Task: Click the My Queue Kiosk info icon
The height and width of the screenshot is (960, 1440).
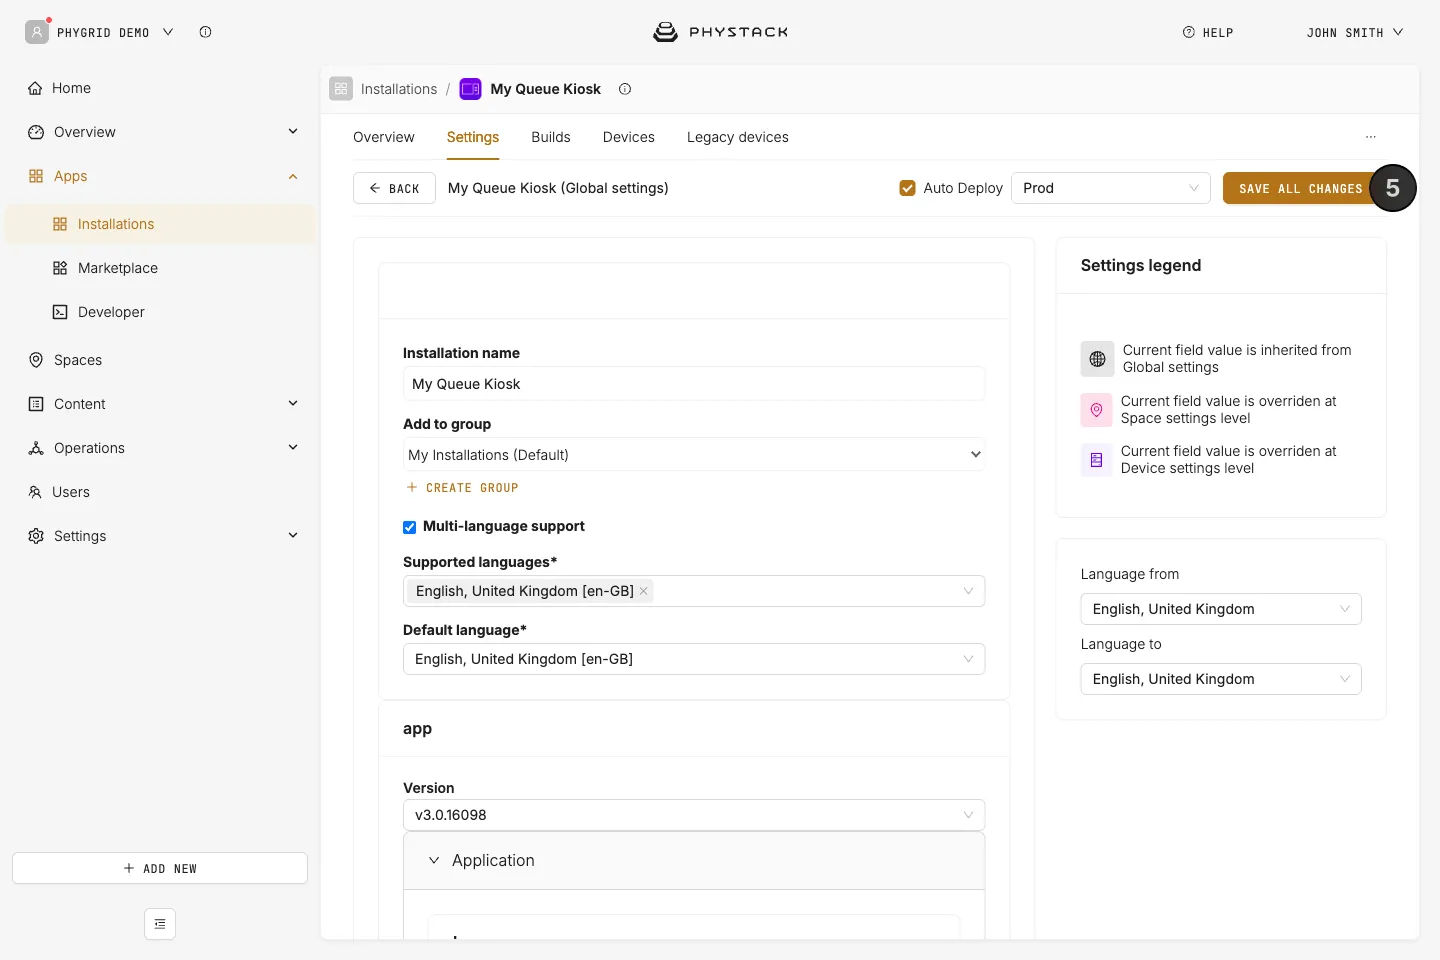Action: tap(625, 89)
